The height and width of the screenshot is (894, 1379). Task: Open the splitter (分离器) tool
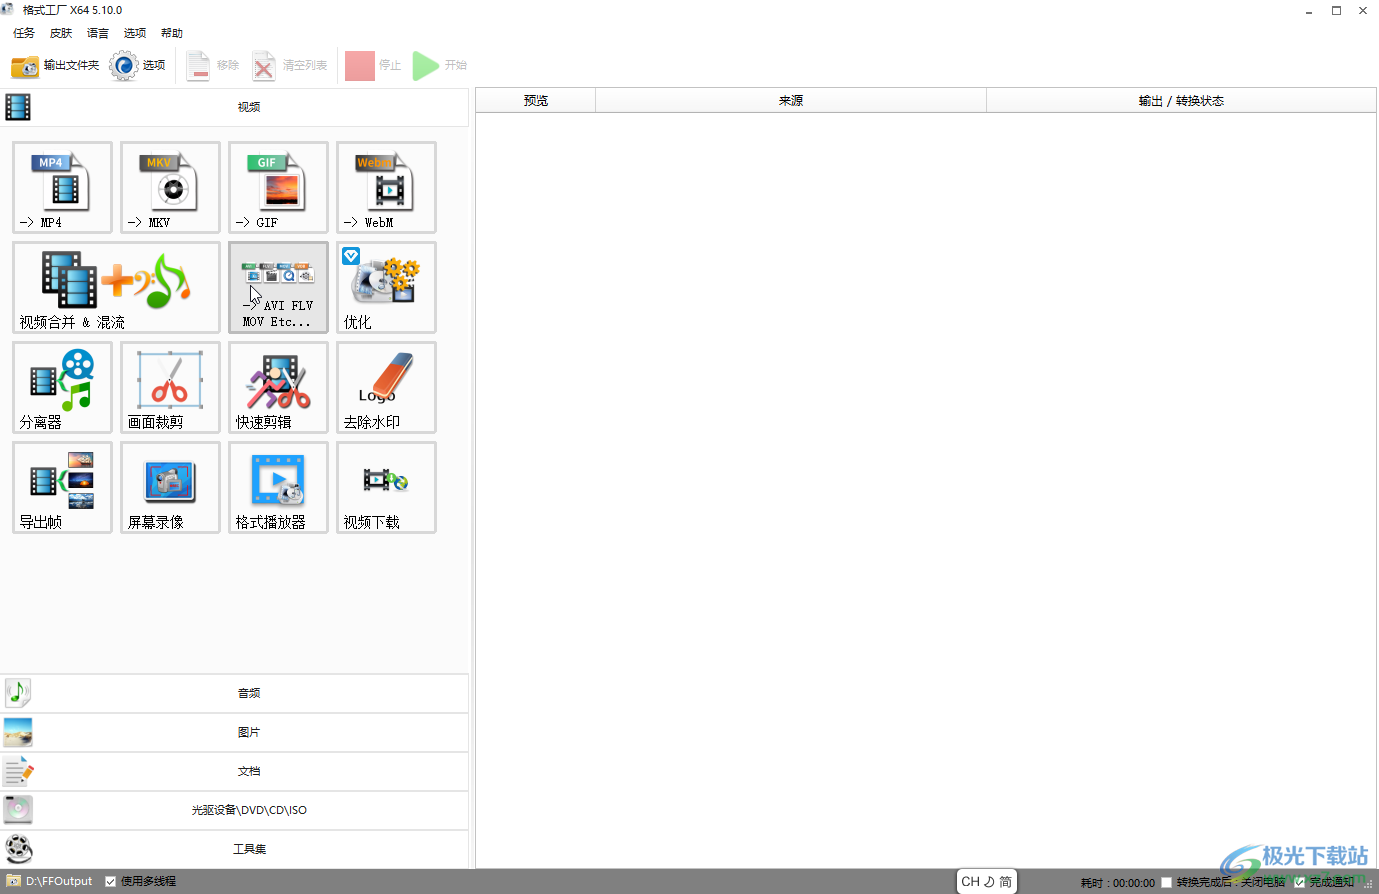[62, 388]
